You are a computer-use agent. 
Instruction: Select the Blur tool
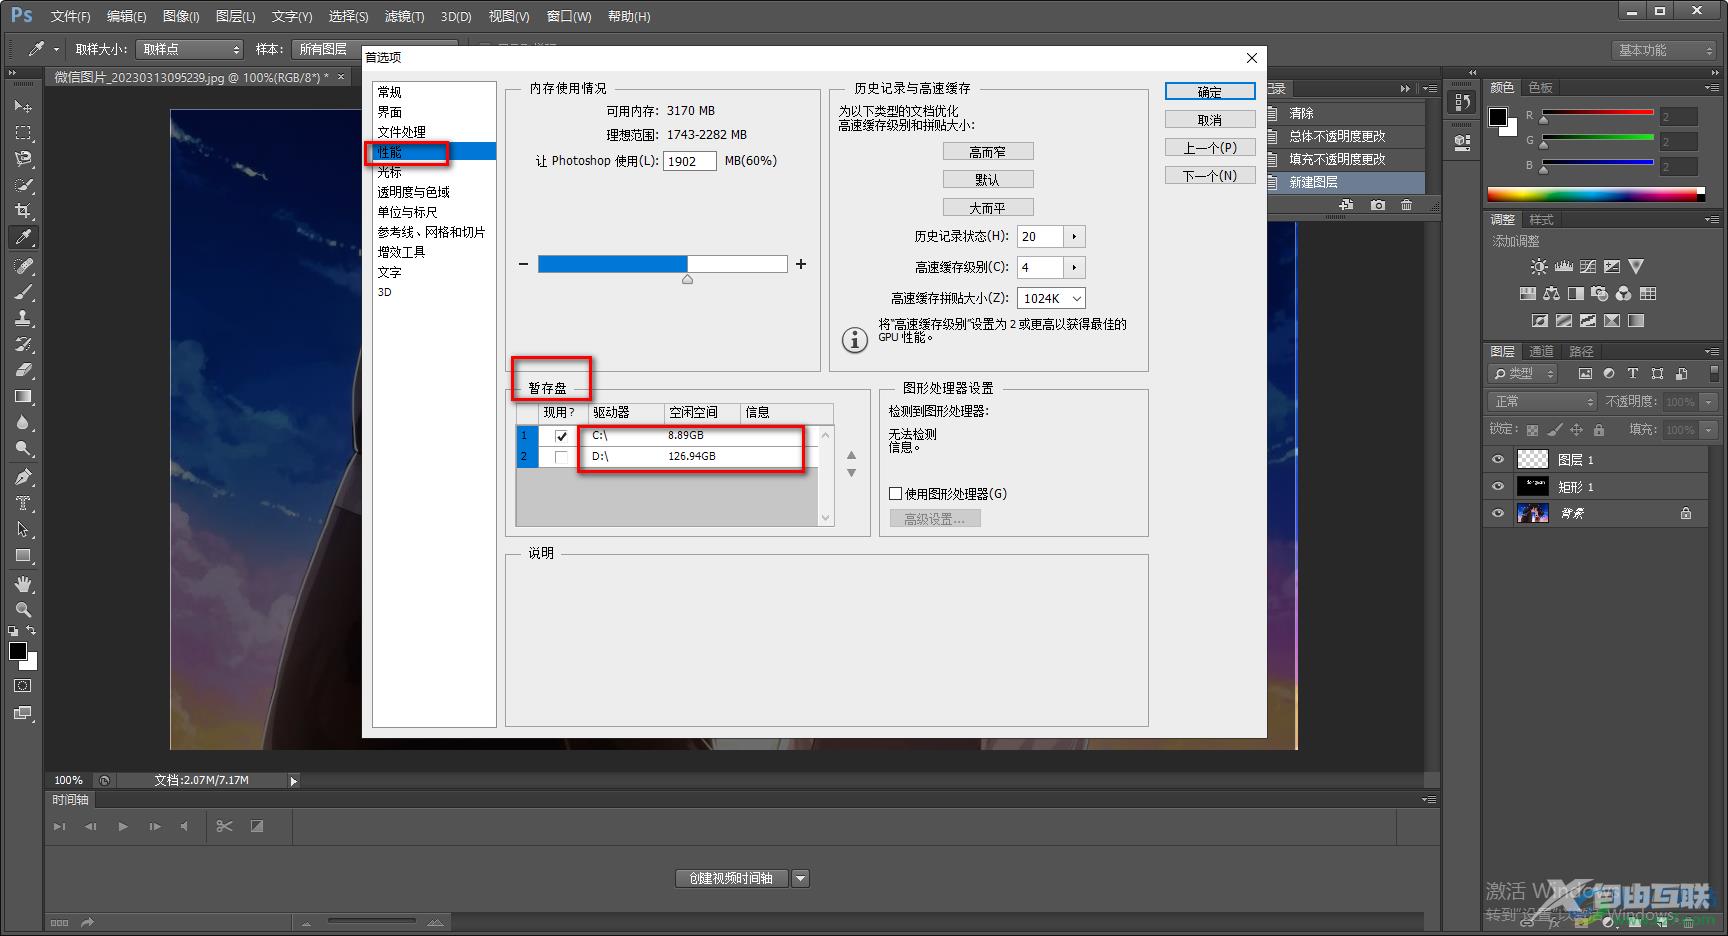(x=22, y=422)
